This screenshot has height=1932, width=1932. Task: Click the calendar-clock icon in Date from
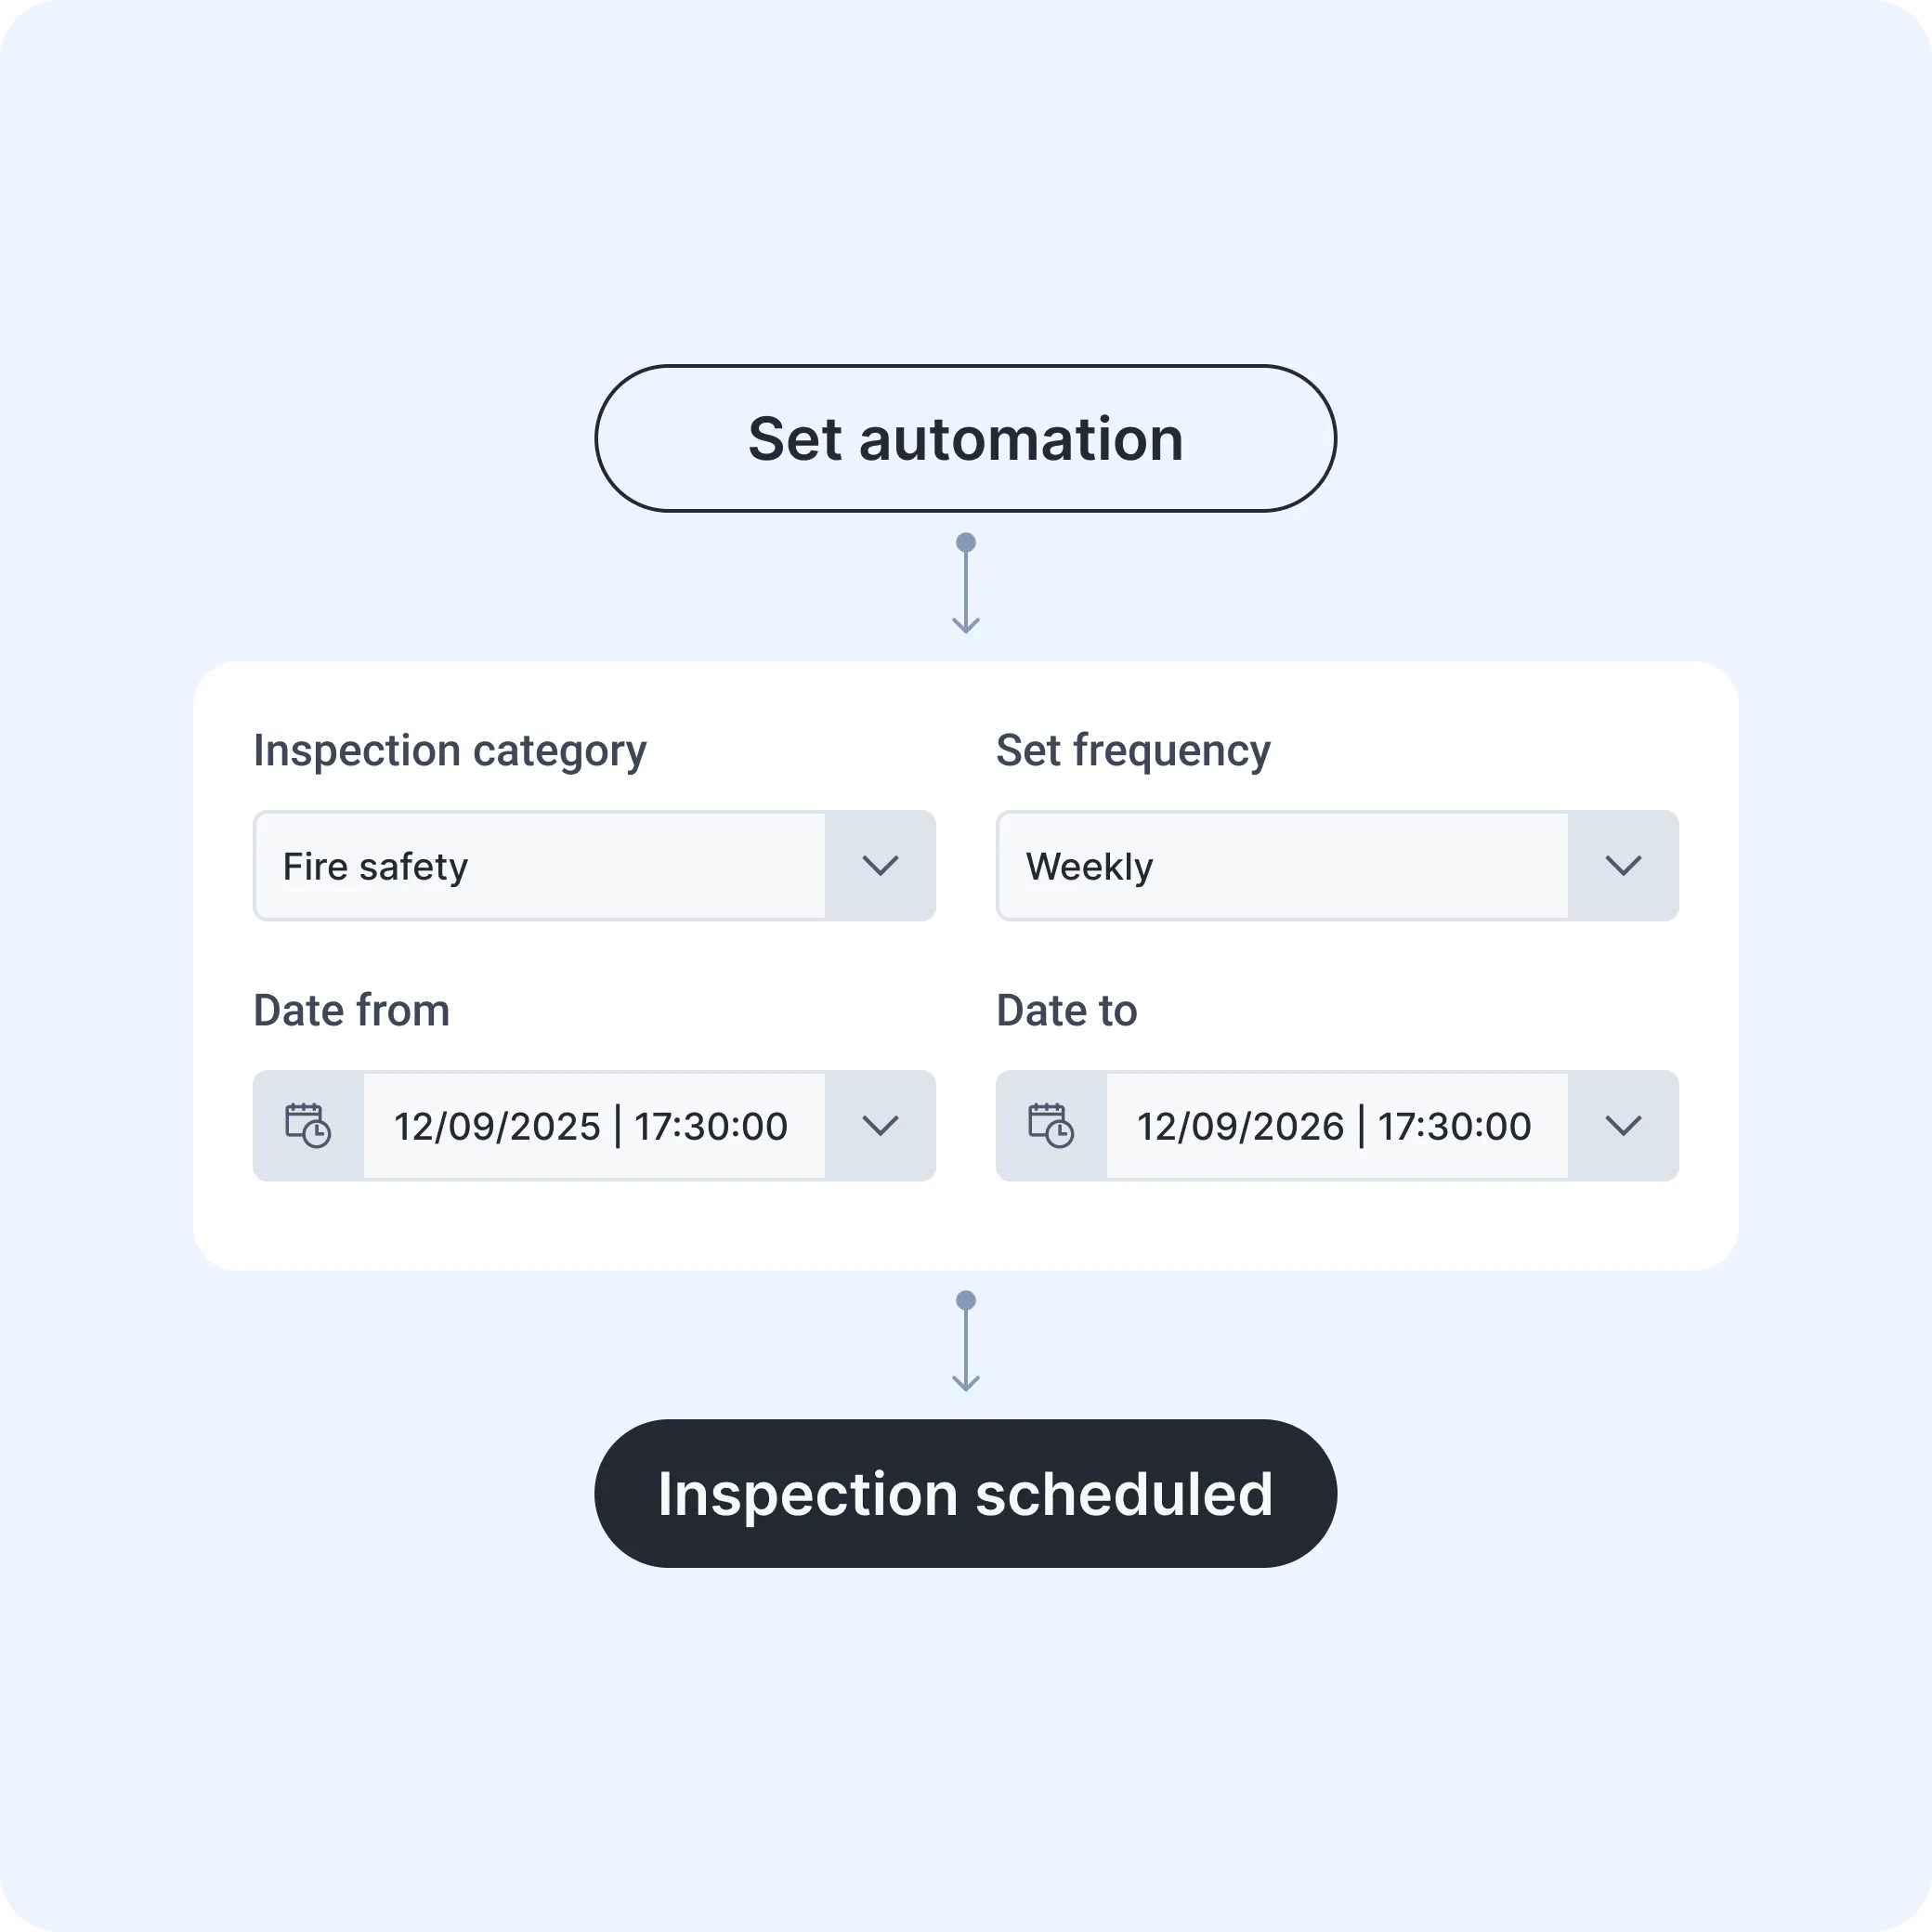pos(308,1126)
